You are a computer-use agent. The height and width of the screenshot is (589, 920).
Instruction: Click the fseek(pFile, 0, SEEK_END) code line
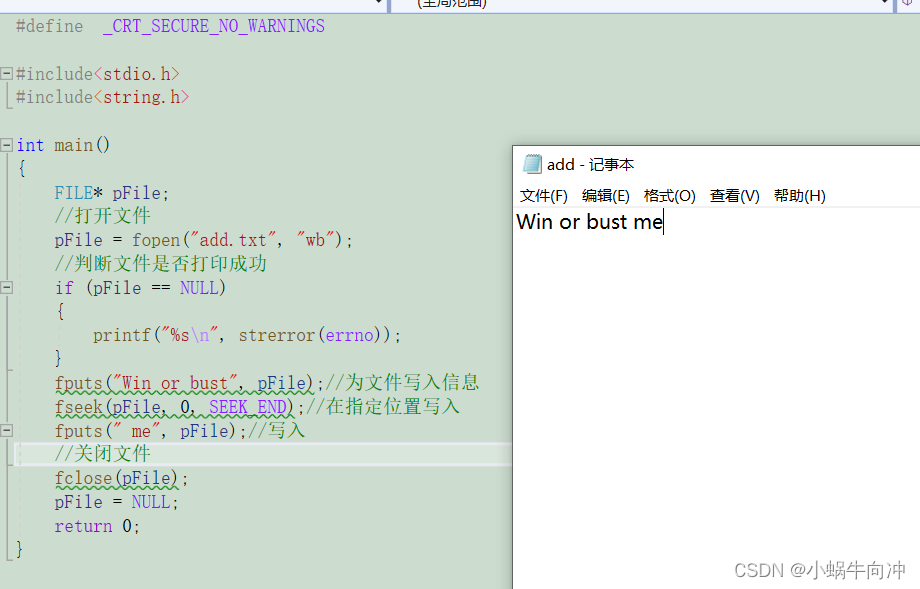[172, 407]
